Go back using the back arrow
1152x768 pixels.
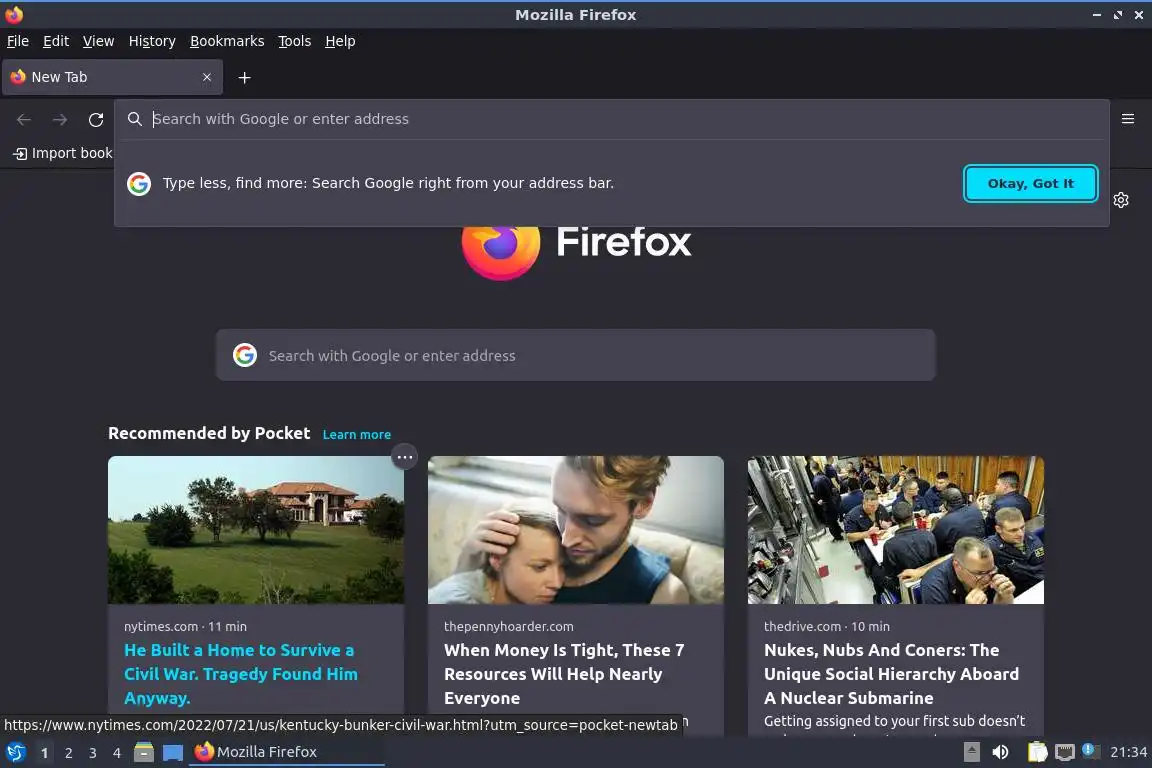tap(24, 119)
